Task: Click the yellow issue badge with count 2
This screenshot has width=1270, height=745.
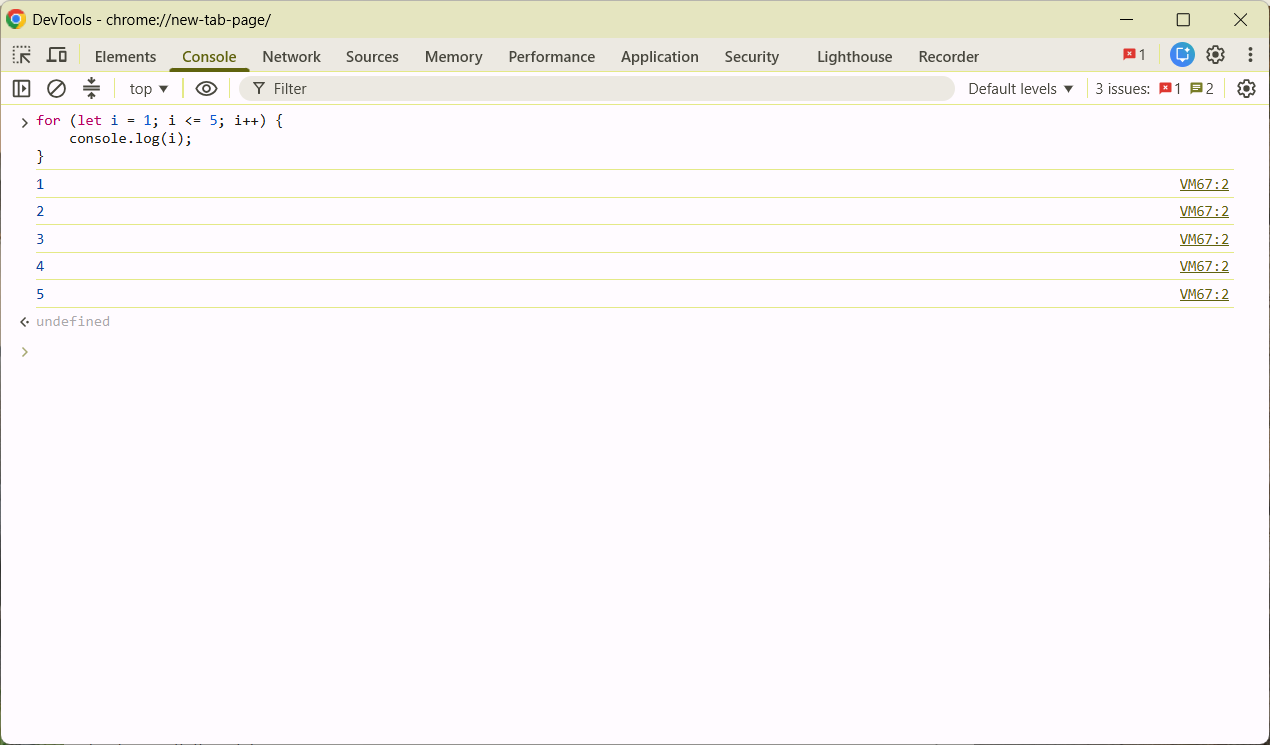Action: (x=1201, y=88)
